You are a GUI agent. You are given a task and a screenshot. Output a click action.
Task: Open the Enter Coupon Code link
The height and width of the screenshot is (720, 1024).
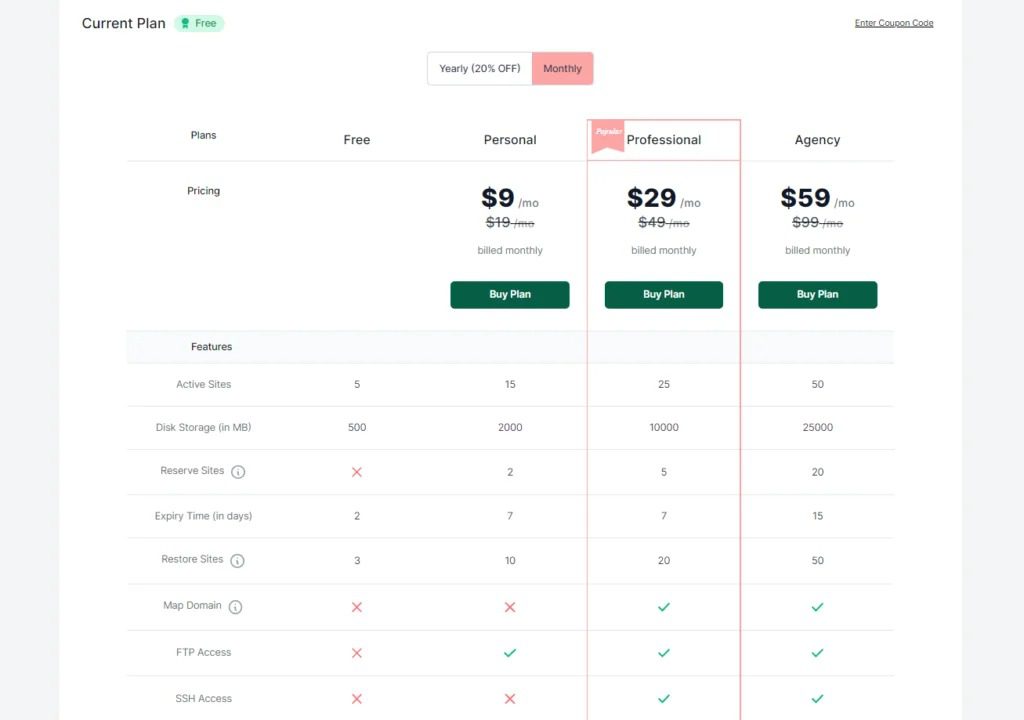pos(894,23)
